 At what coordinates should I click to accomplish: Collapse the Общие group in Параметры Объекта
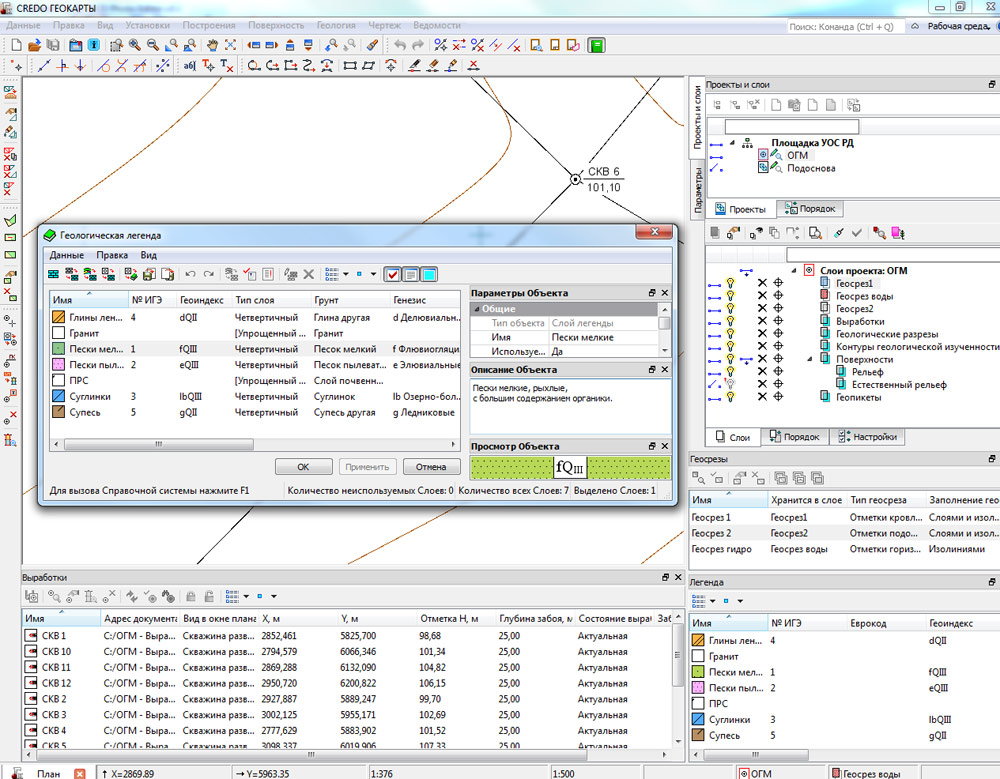coord(477,310)
